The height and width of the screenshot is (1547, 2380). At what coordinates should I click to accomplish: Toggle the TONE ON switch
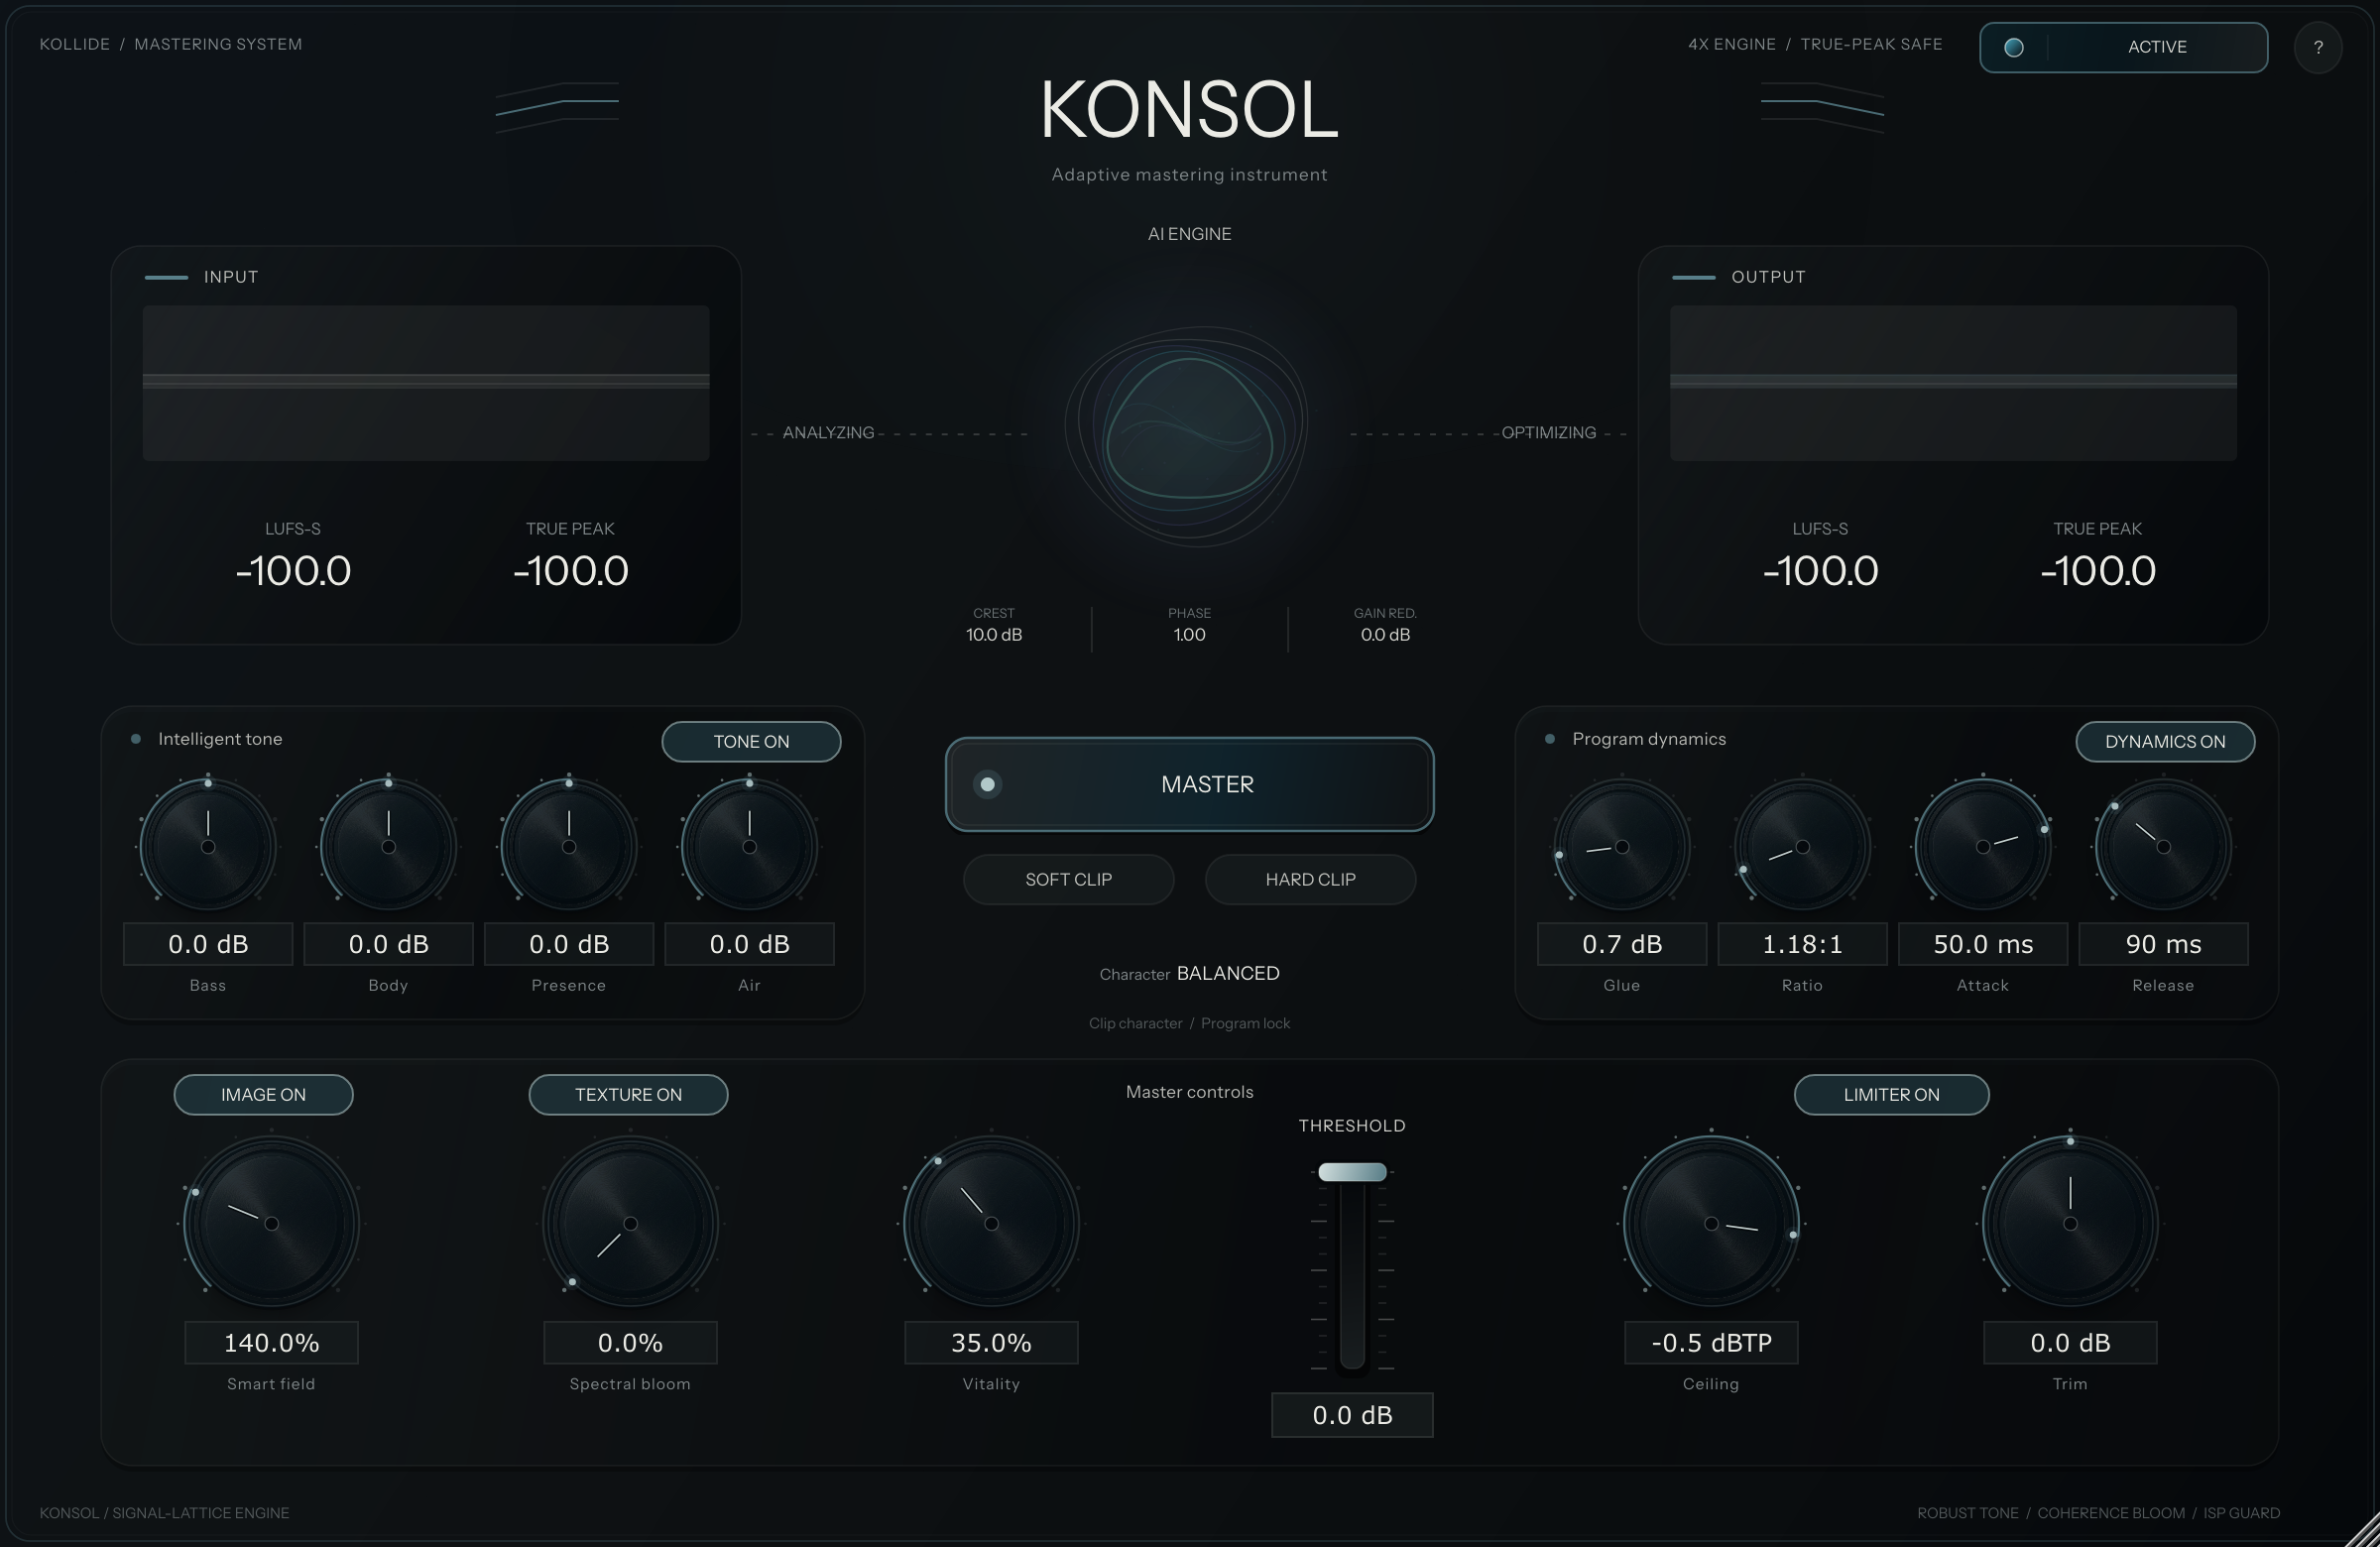click(751, 741)
